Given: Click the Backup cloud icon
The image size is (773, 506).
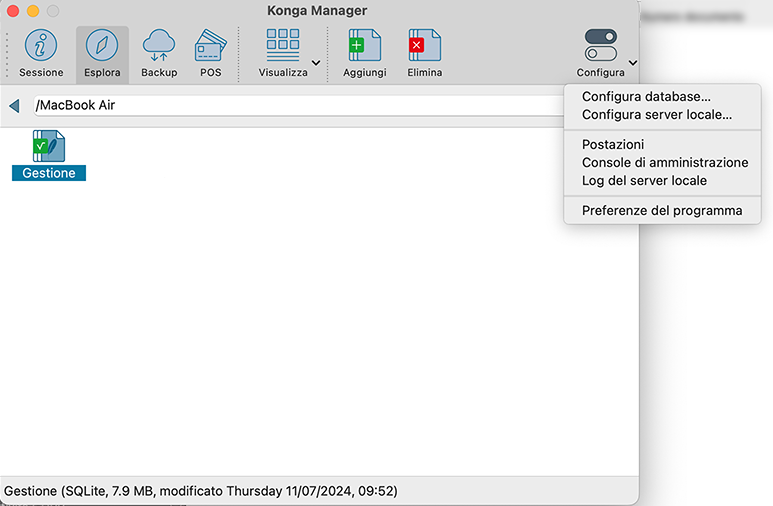Looking at the screenshot, I should 159,46.
